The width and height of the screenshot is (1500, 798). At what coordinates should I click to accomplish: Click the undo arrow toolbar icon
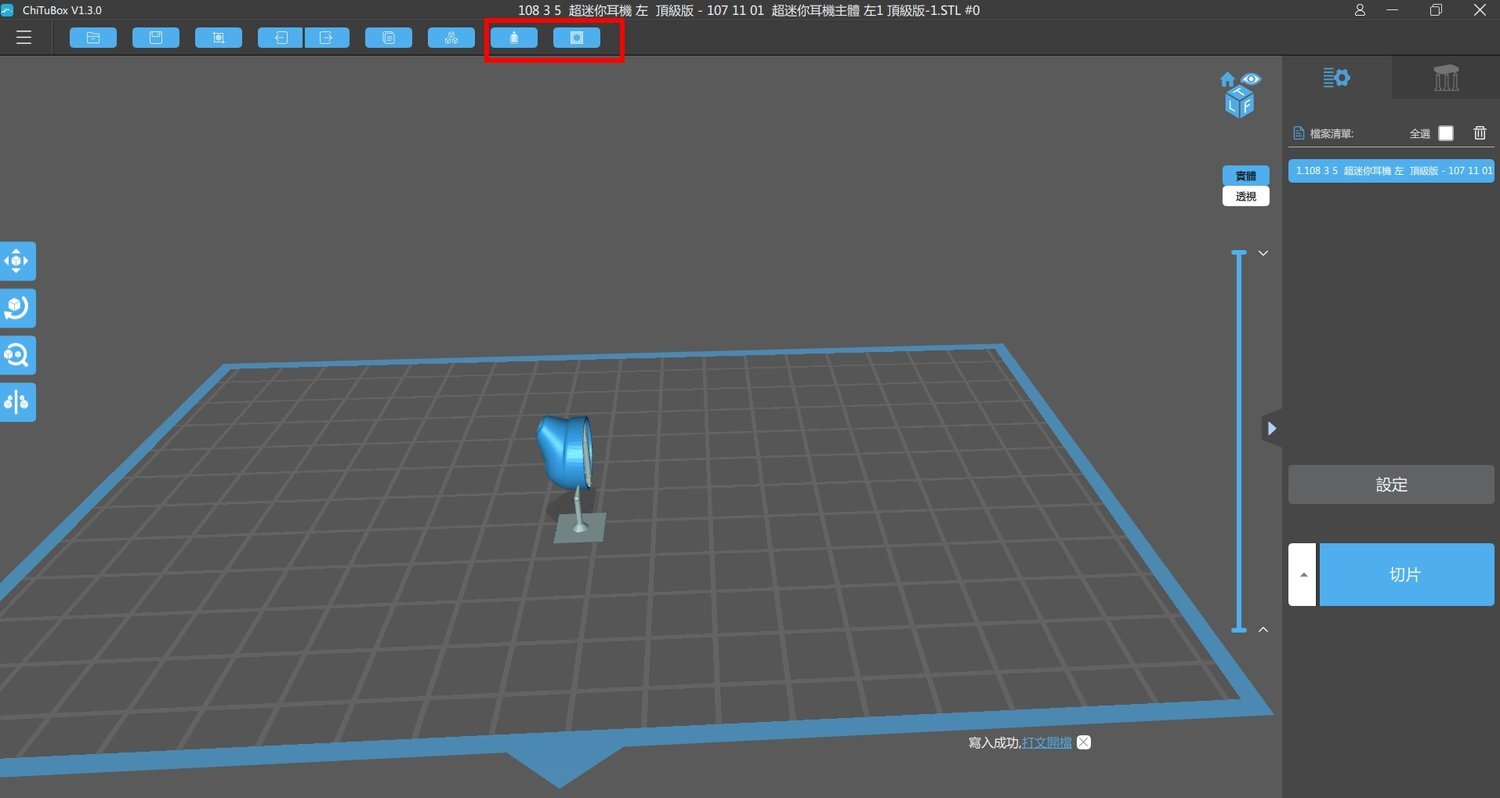pos(281,38)
